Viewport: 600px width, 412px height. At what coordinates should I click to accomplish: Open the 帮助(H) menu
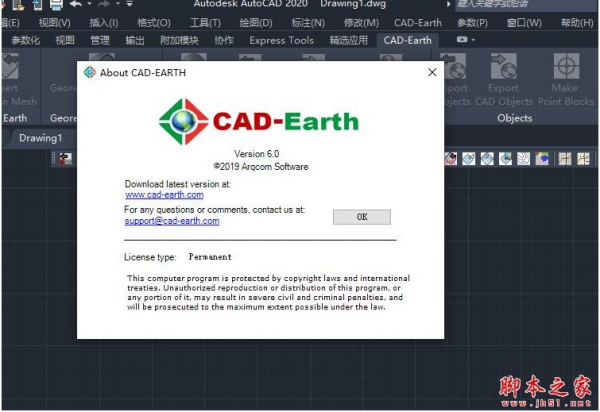click(577, 23)
